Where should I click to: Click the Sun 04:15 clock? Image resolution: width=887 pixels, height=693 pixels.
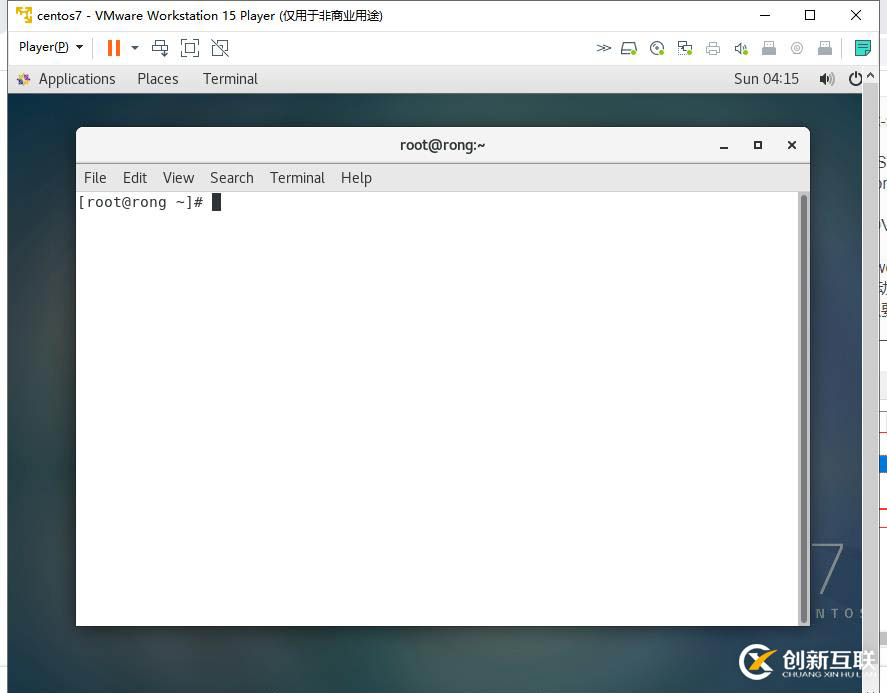(x=766, y=79)
